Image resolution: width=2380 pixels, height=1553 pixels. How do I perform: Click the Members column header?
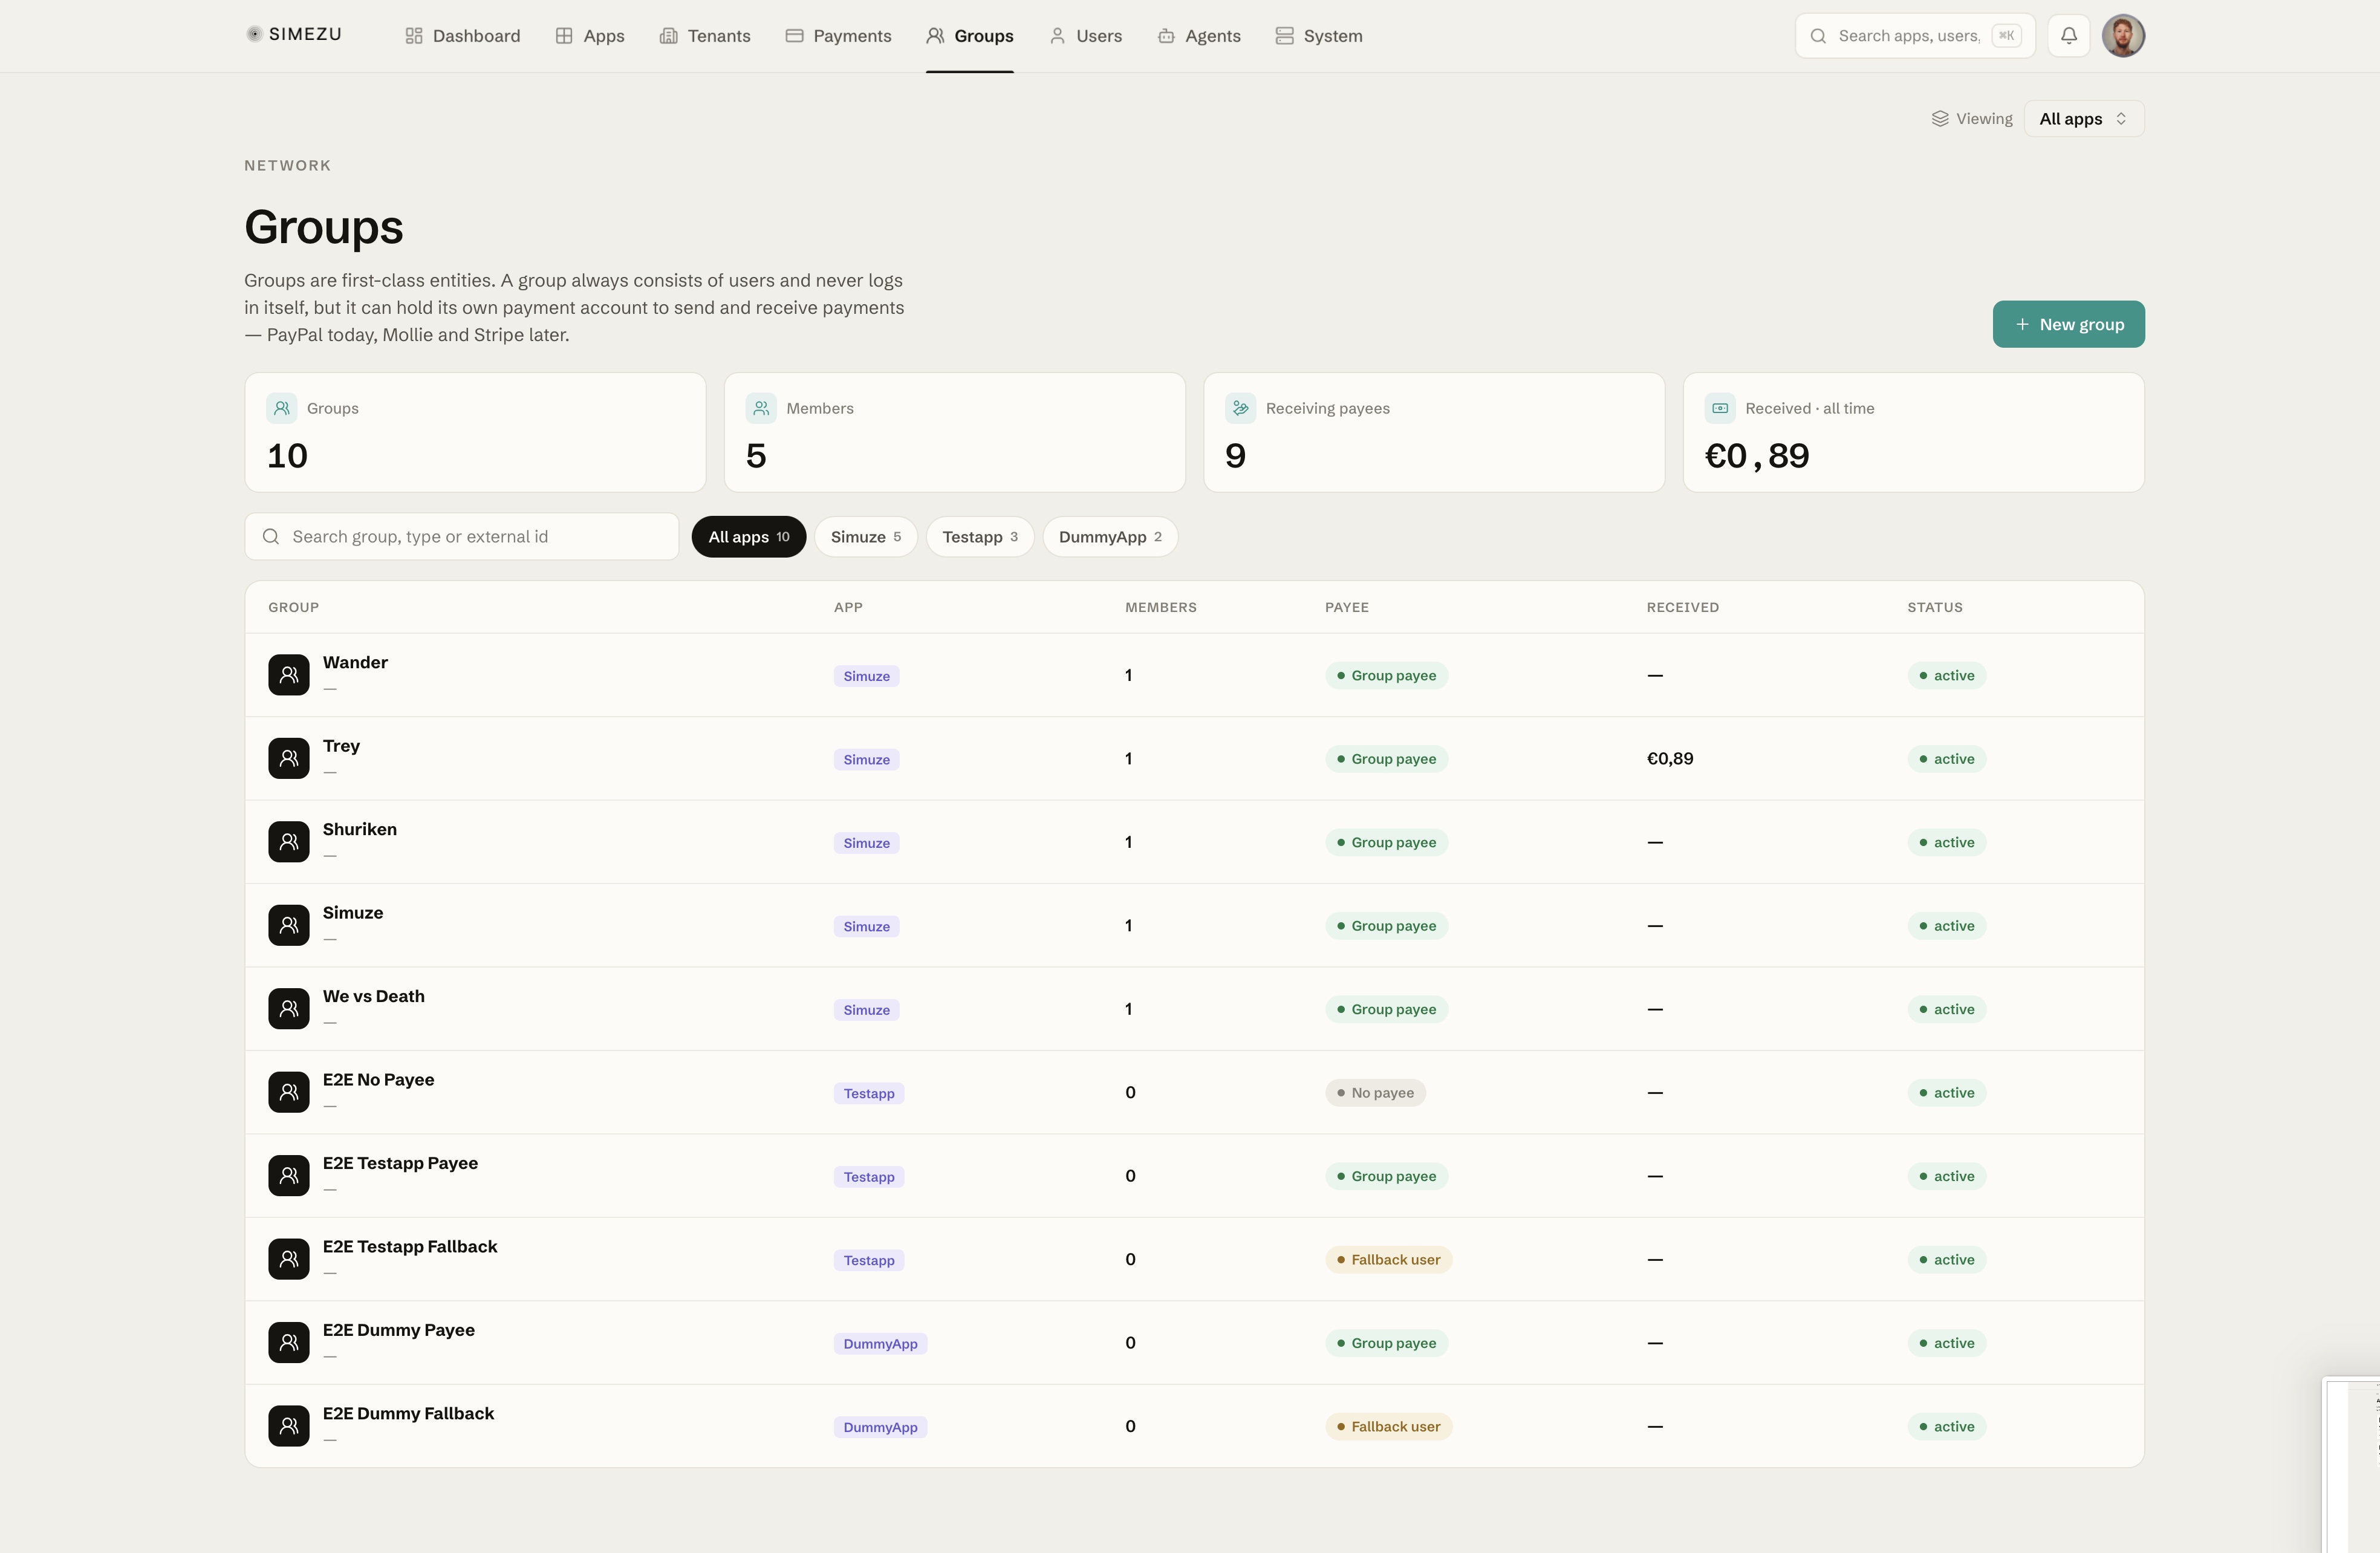pos(1160,607)
